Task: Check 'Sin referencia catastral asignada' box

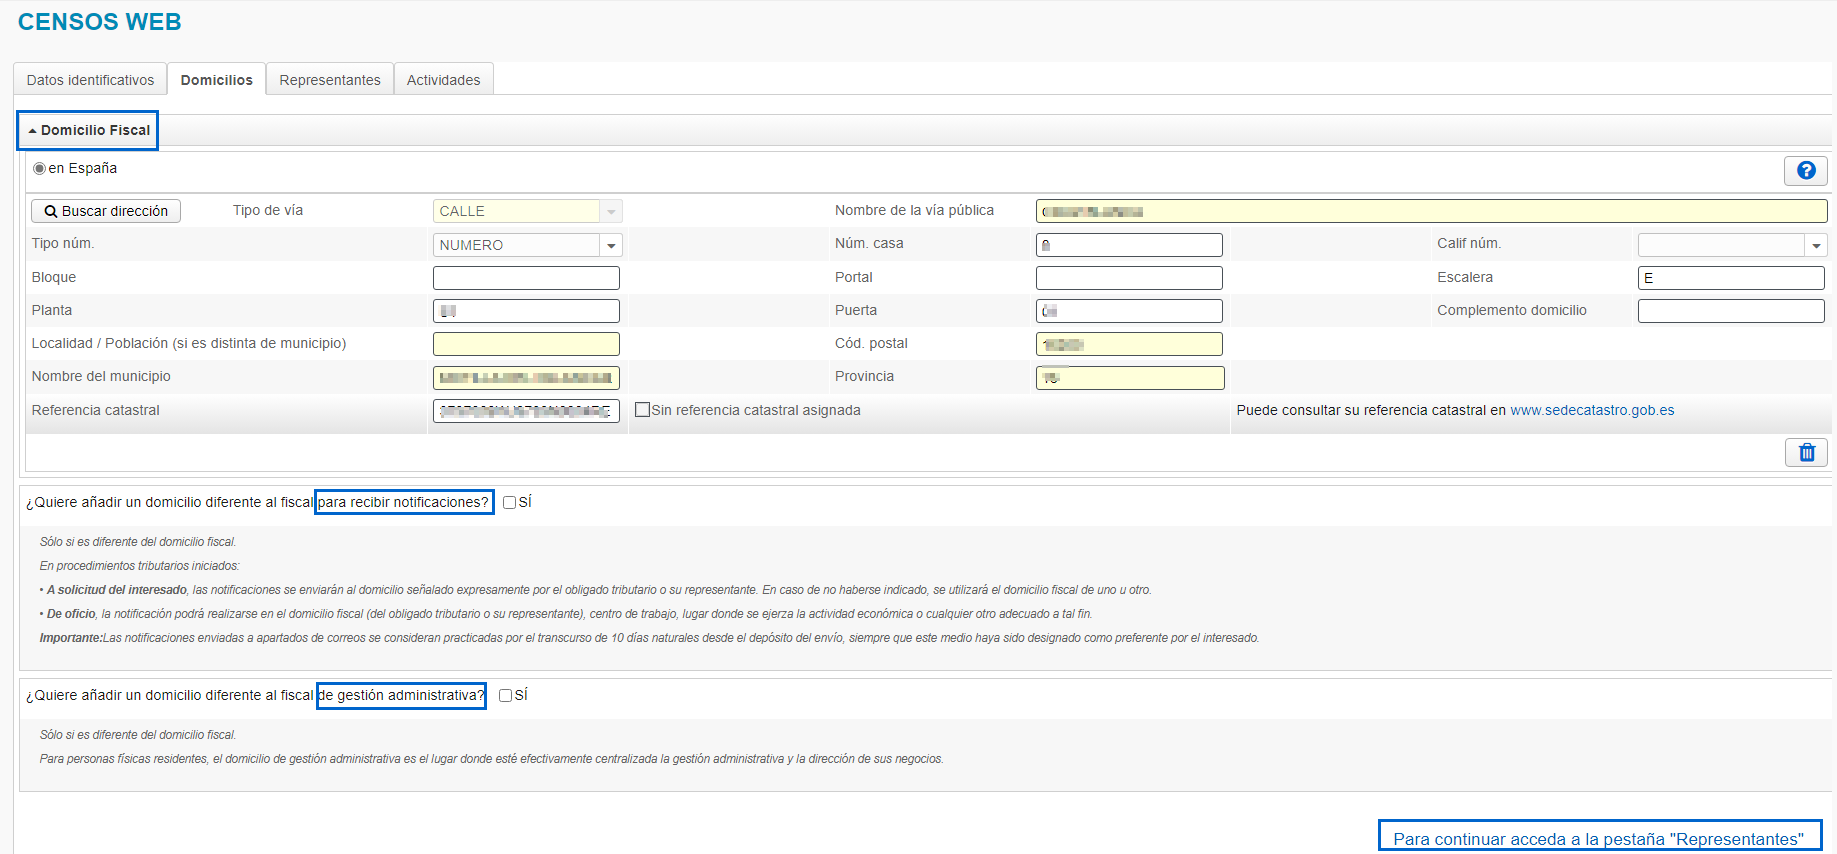Action: [x=643, y=410]
